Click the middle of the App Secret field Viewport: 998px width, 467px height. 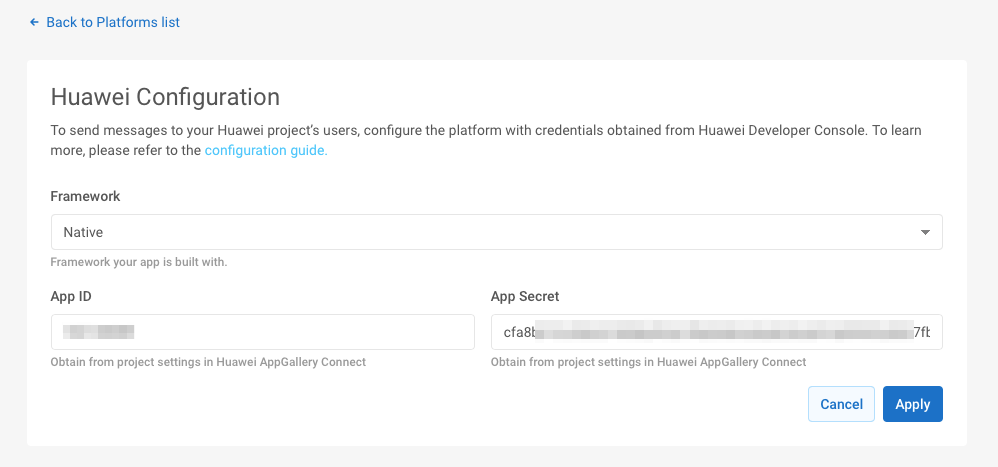tap(716, 332)
